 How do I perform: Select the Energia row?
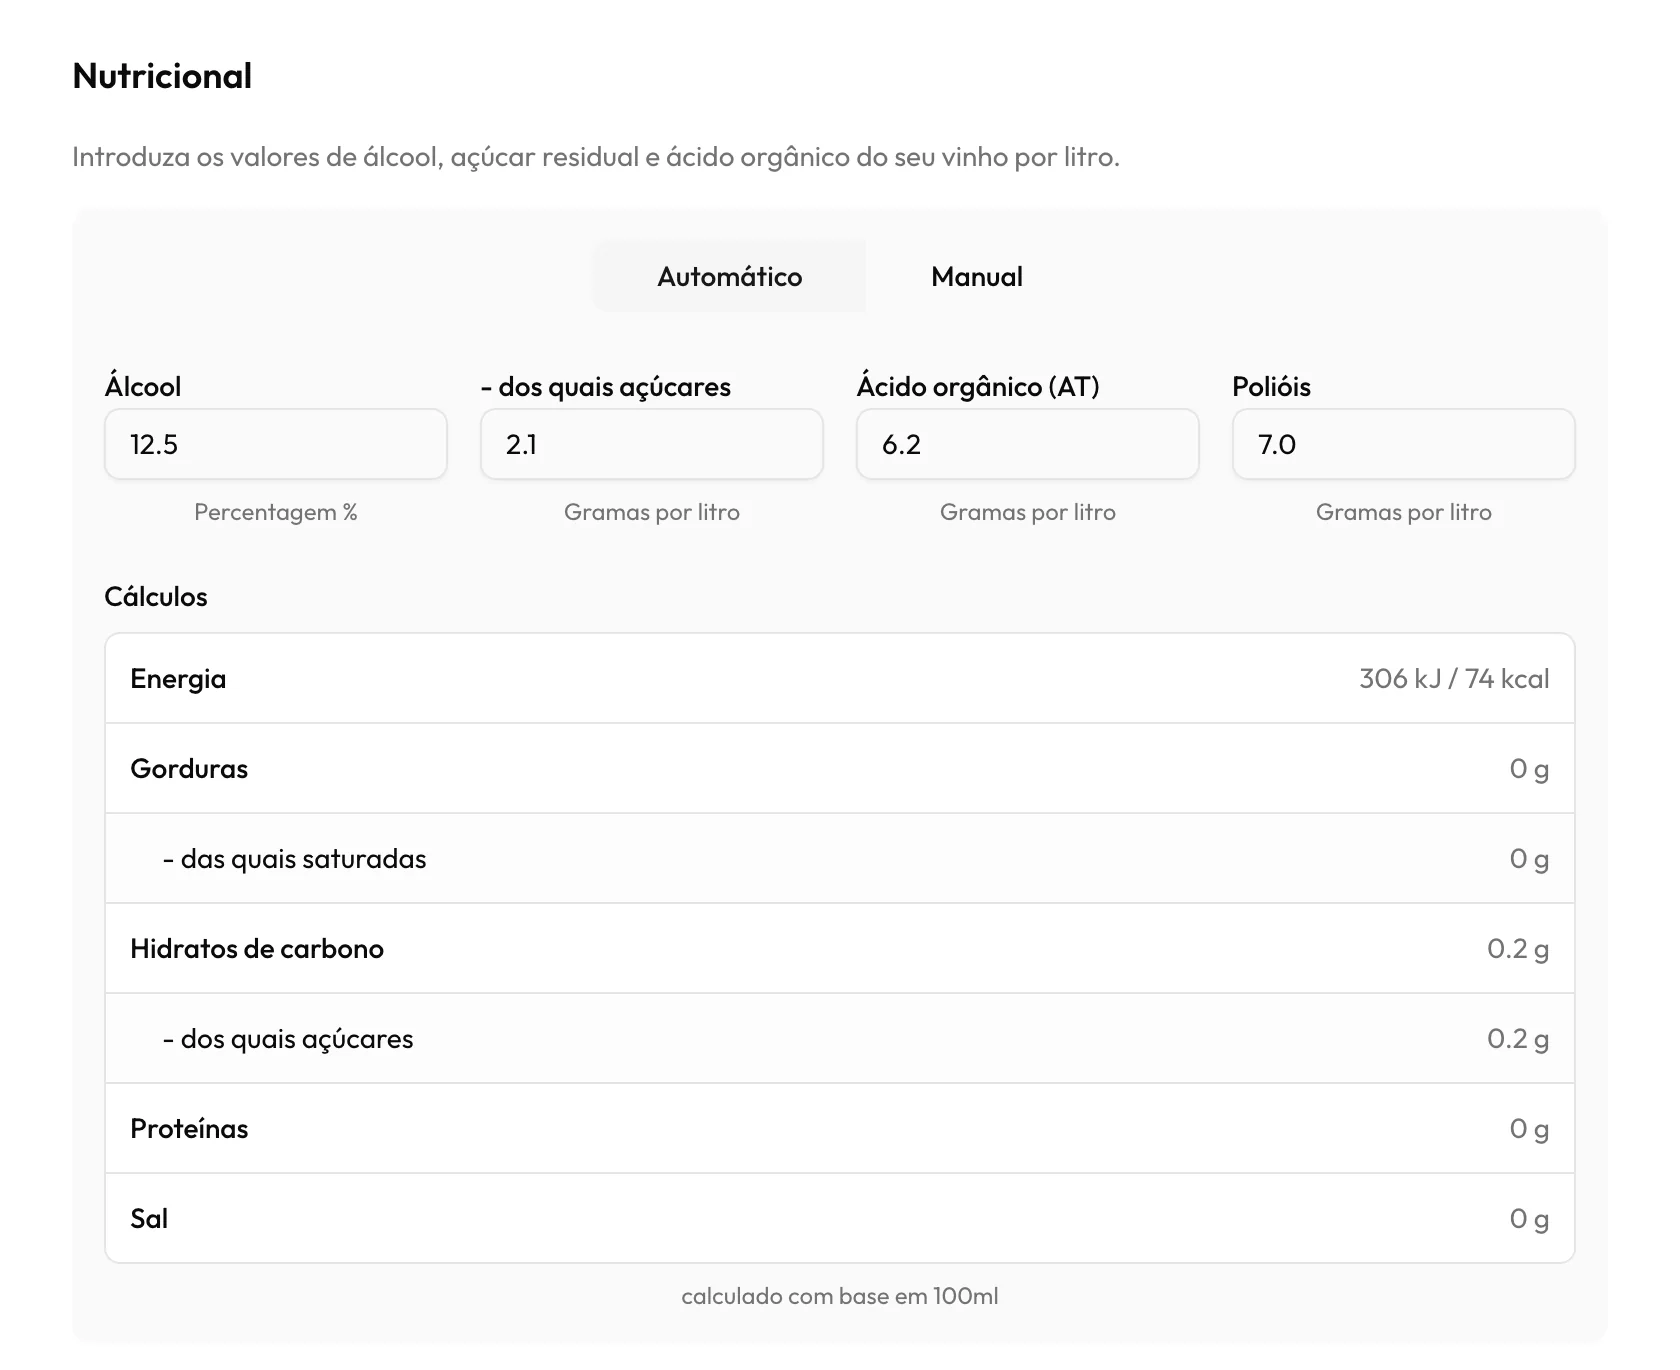point(840,678)
